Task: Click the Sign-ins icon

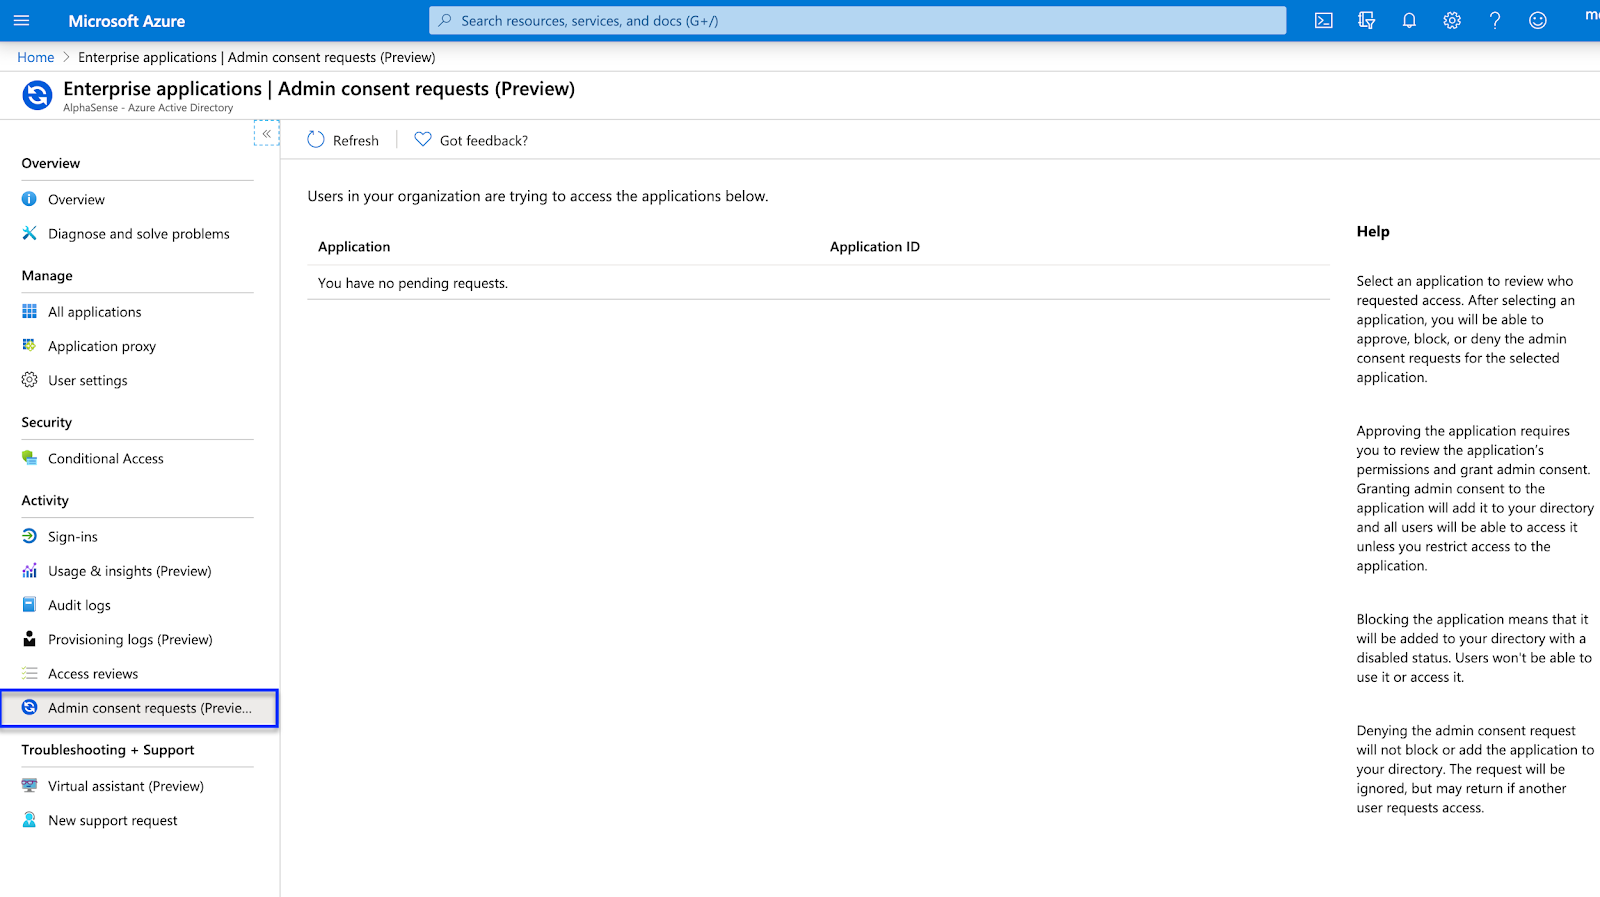Action: 29,536
